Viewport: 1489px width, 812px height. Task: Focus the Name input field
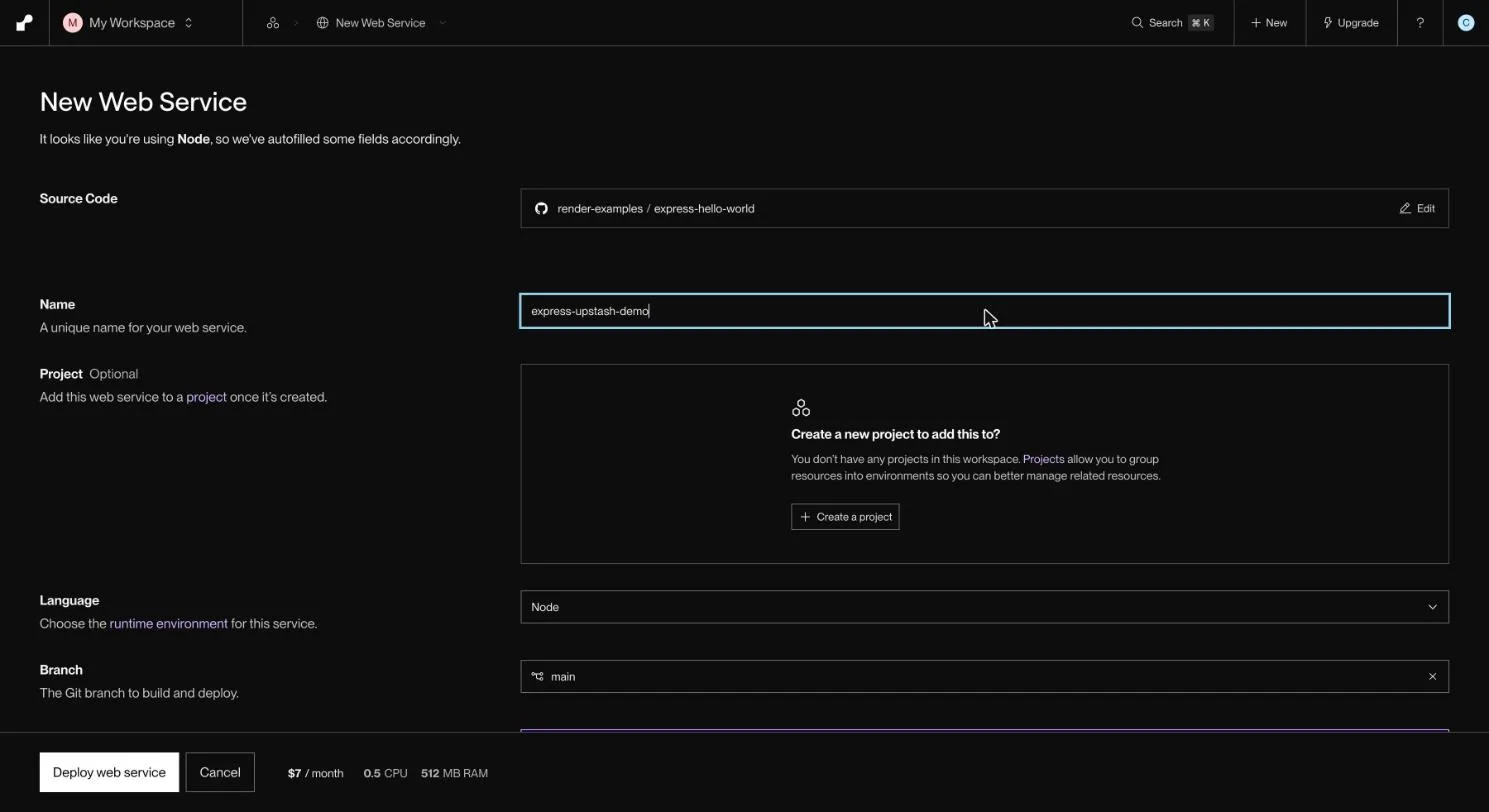[x=984, y=311]
